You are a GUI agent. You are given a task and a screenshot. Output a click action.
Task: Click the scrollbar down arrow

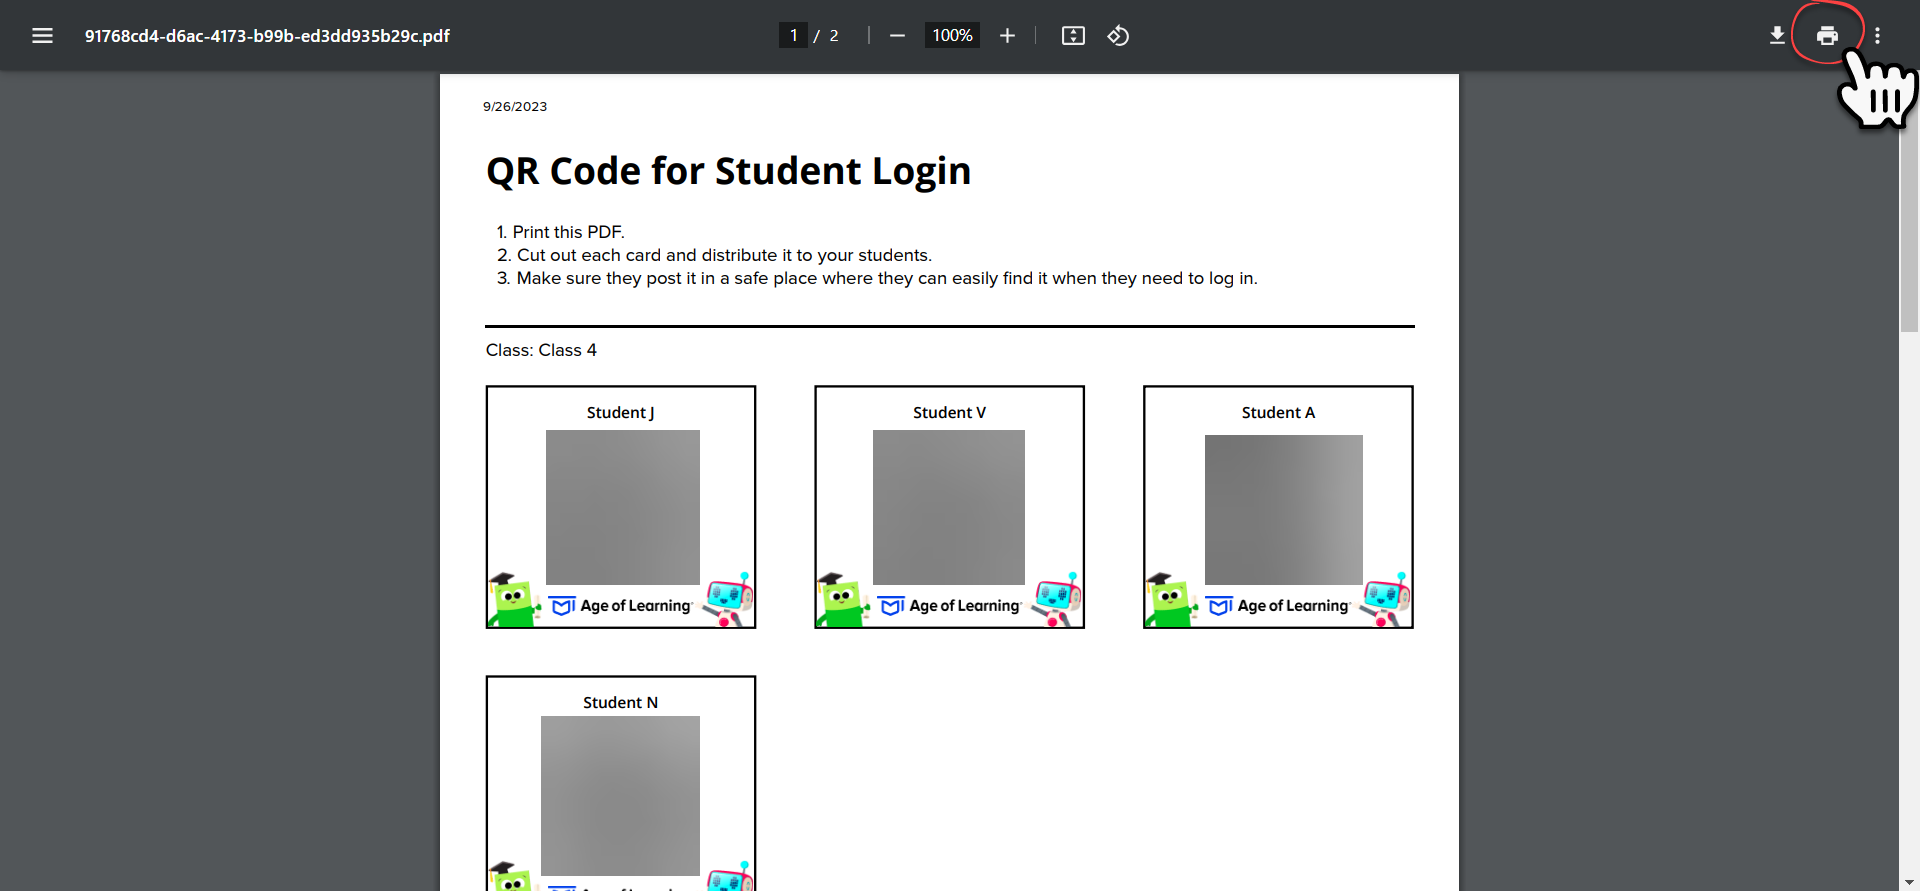click(x=1909, y=883)
